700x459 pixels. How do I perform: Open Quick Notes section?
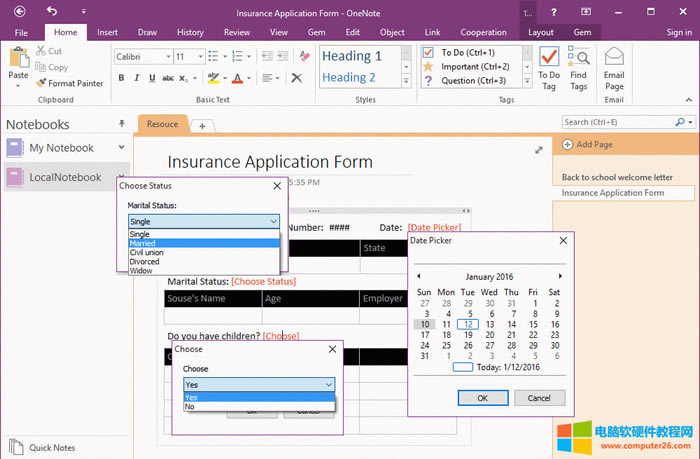point(52,448)
